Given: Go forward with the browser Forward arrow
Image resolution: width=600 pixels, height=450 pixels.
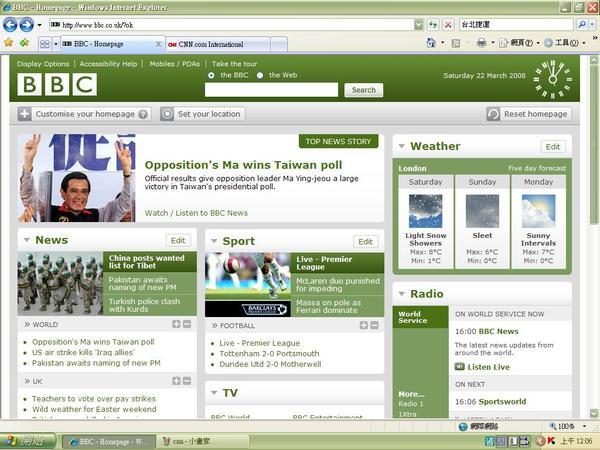Looking at the screenshot, I should click(x=26, y=25).
